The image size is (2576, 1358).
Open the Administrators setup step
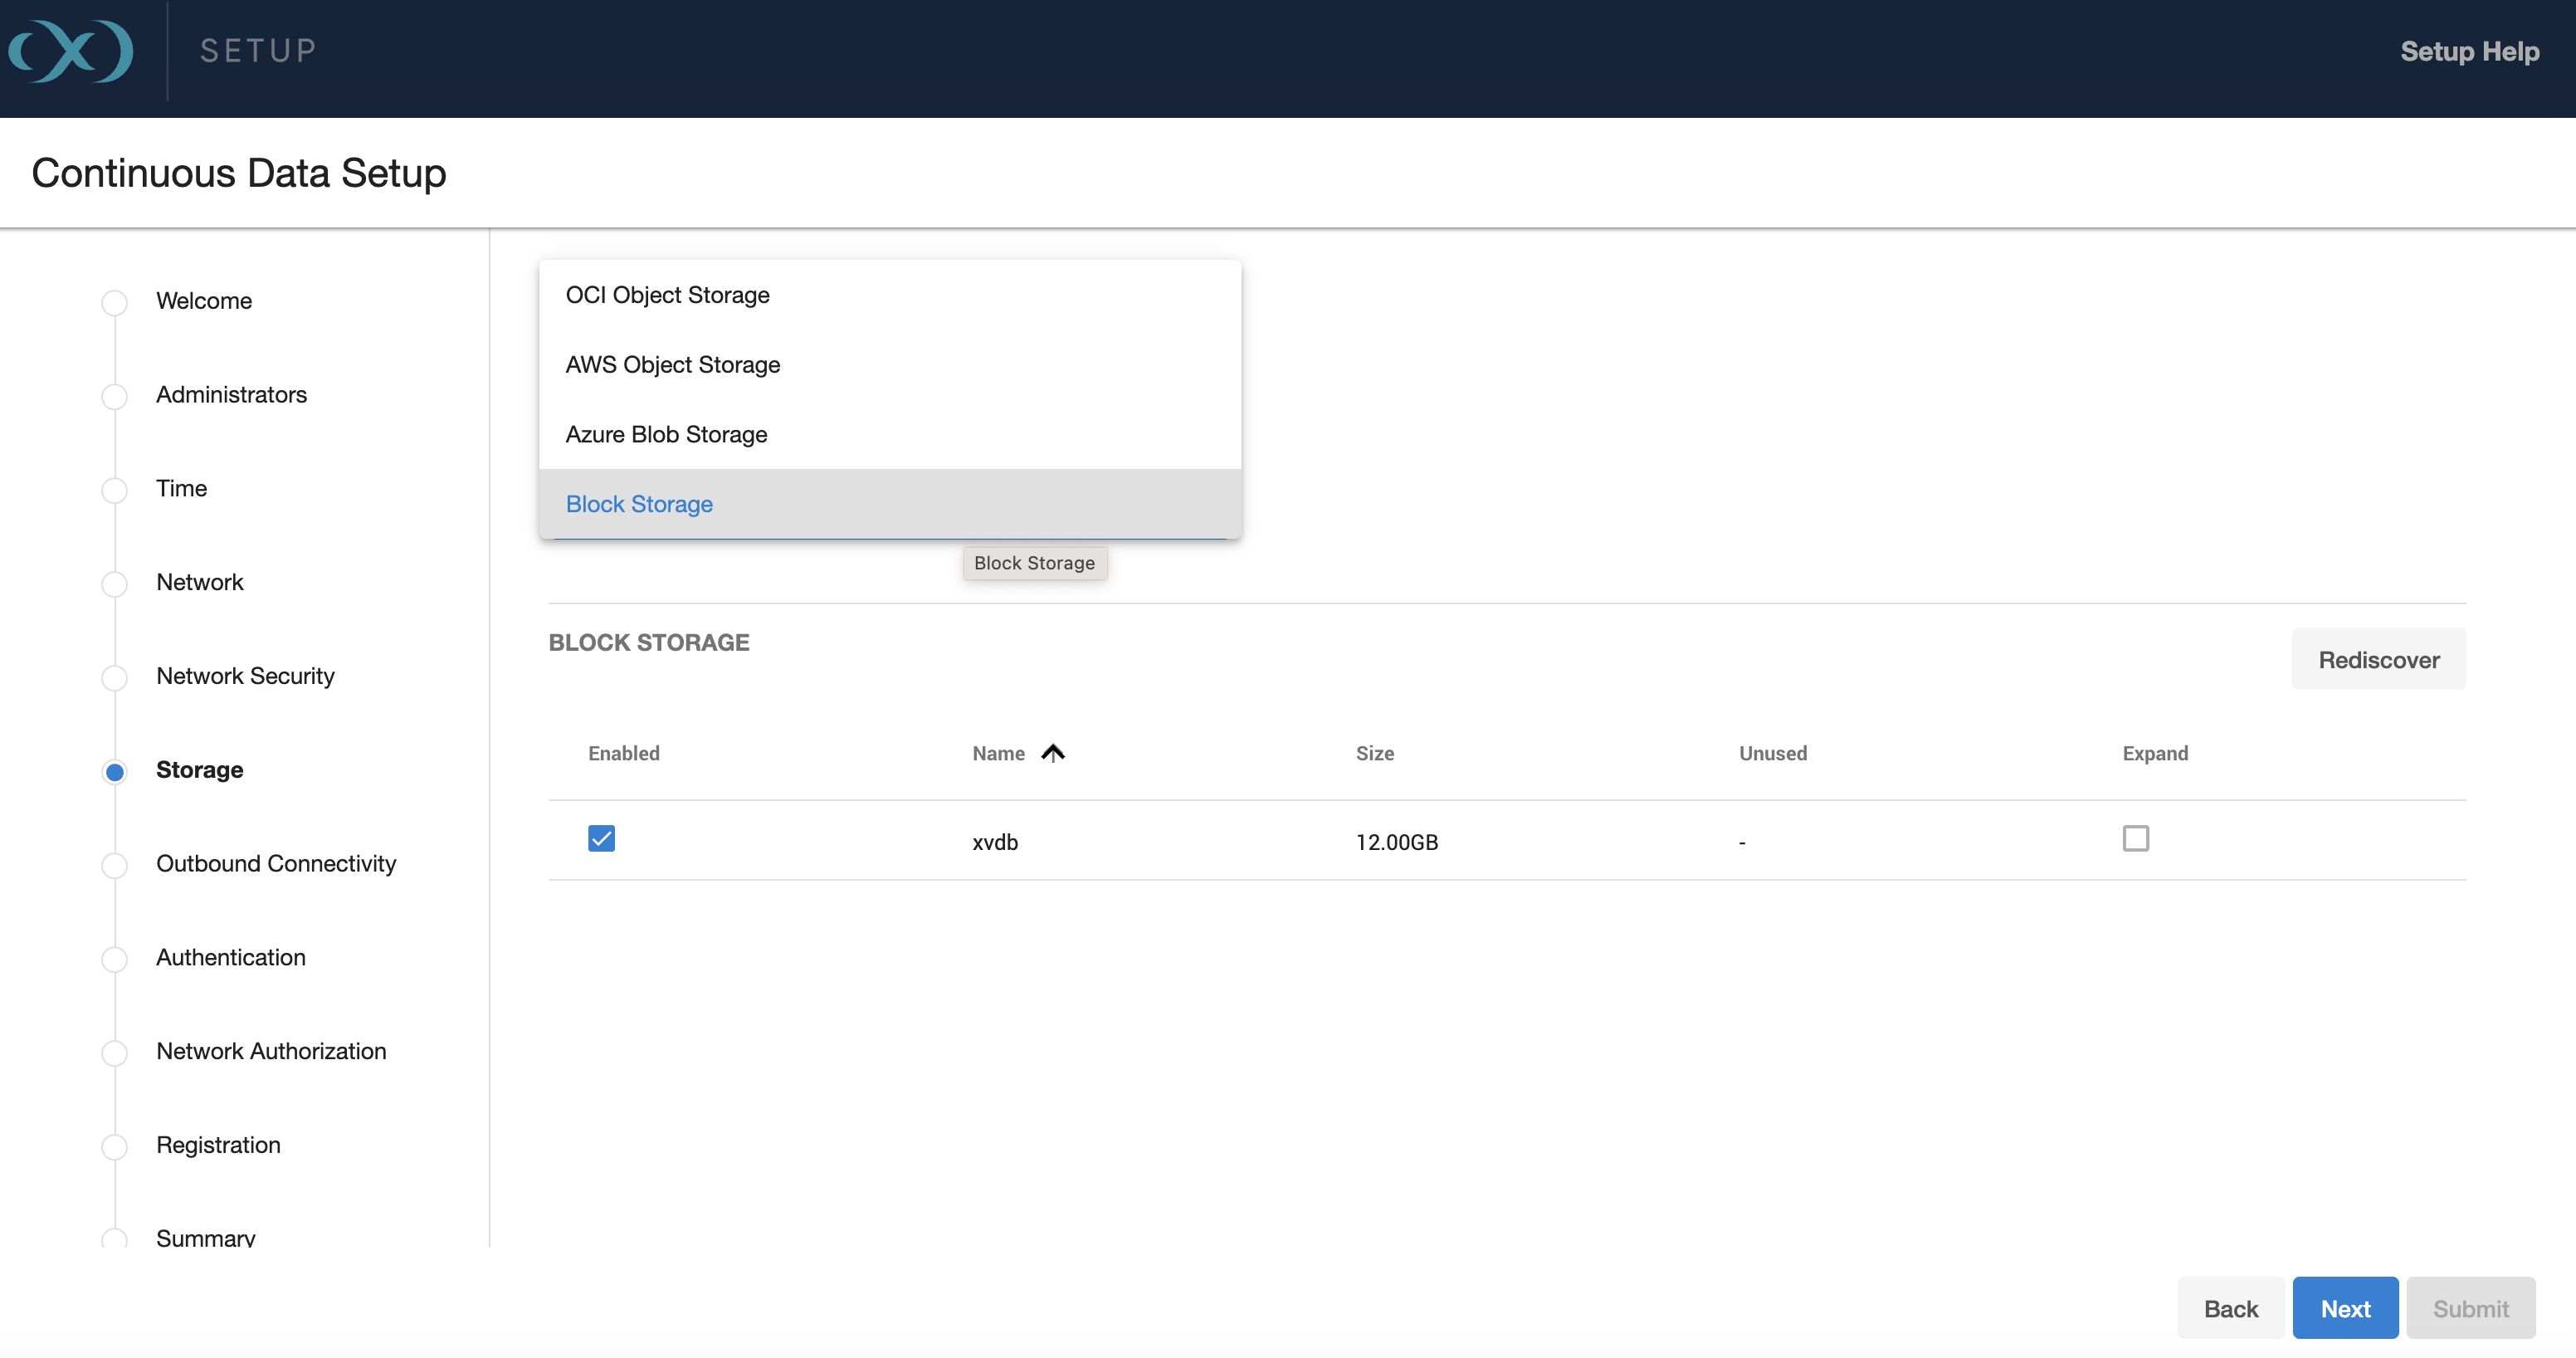[x=231, y=395]
